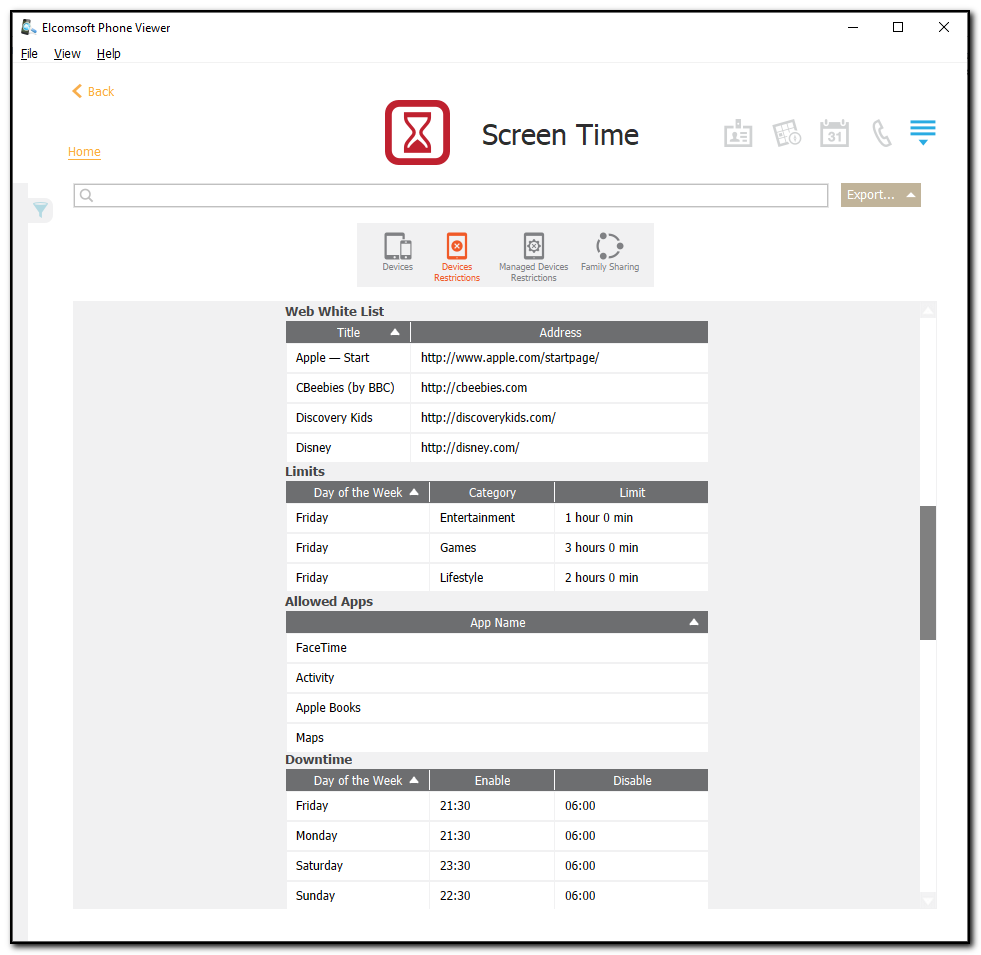Open the Devices section
This screenshot has height=955, width=981.
coord(397,254)
